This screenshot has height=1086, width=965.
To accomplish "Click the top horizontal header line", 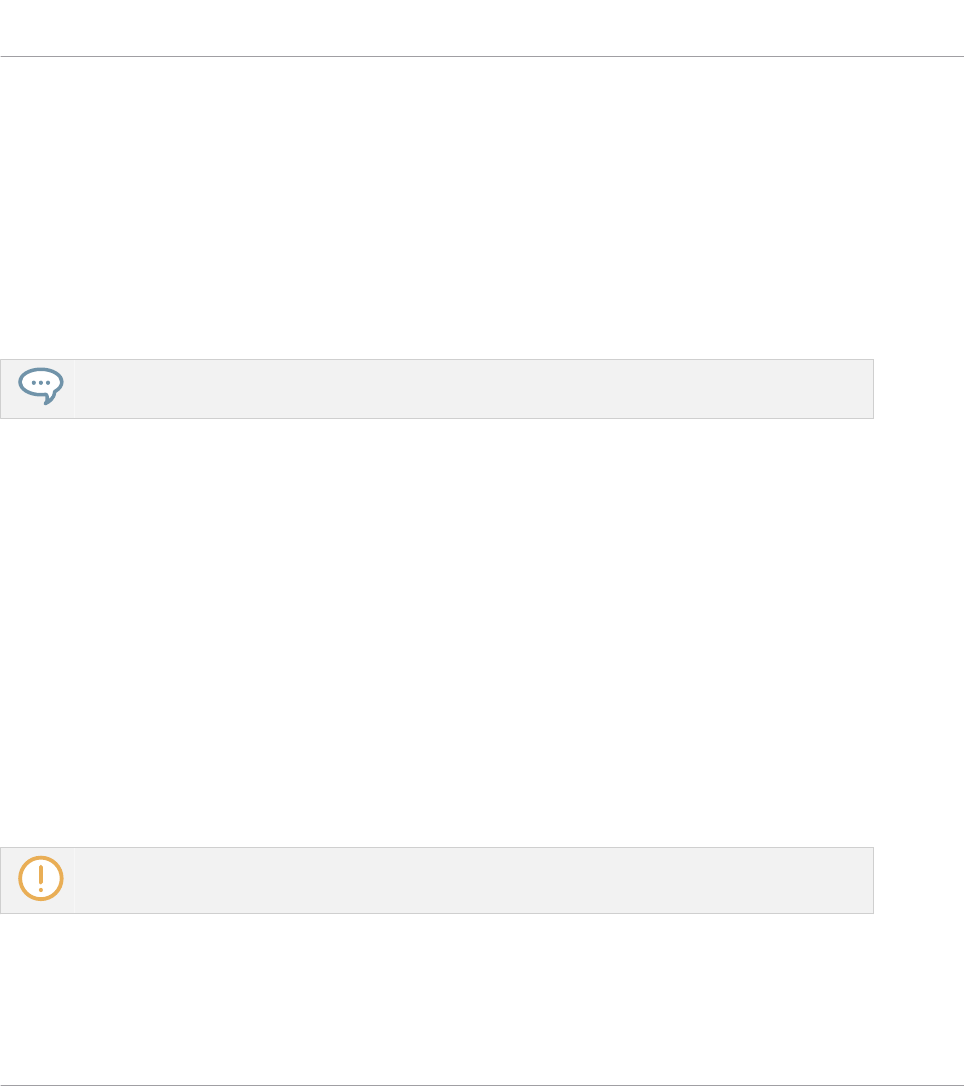I will (482, 57).
